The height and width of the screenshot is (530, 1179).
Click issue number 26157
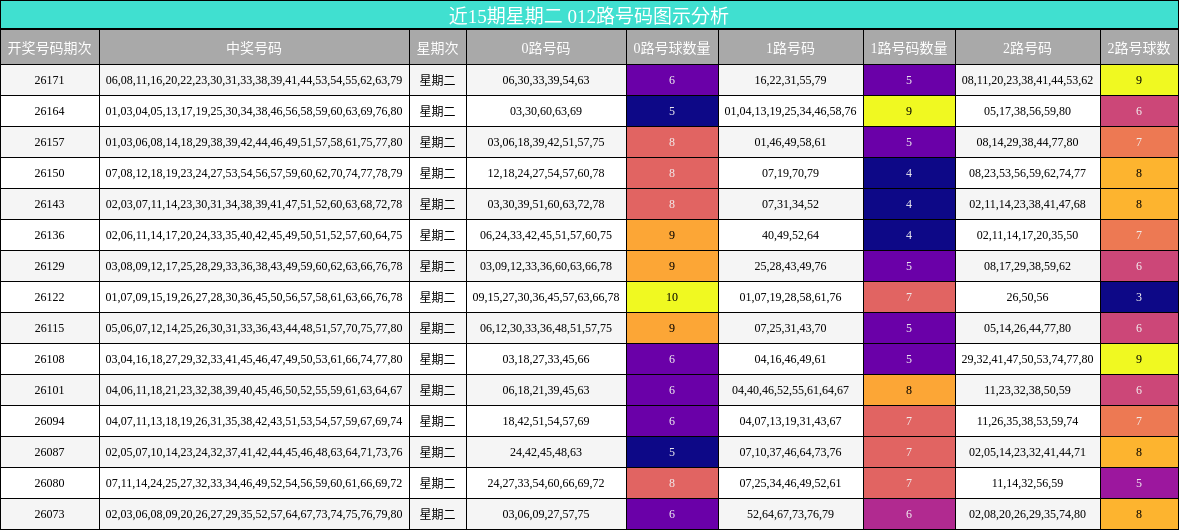click(50, 142)
